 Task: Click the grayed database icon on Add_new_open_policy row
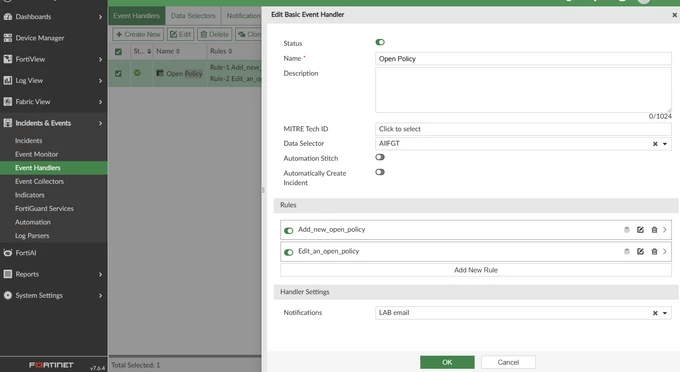pos(627,230)
